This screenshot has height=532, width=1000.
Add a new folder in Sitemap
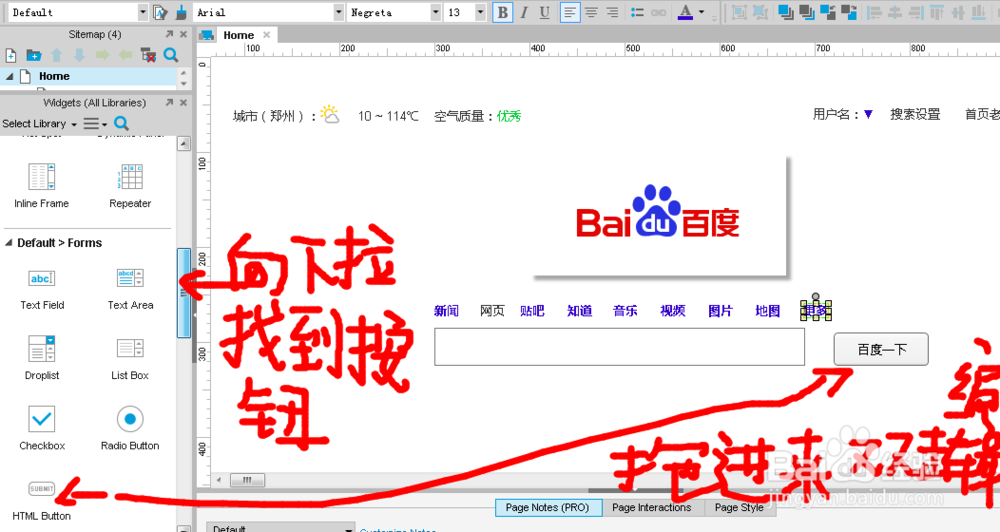click(34, 55)
